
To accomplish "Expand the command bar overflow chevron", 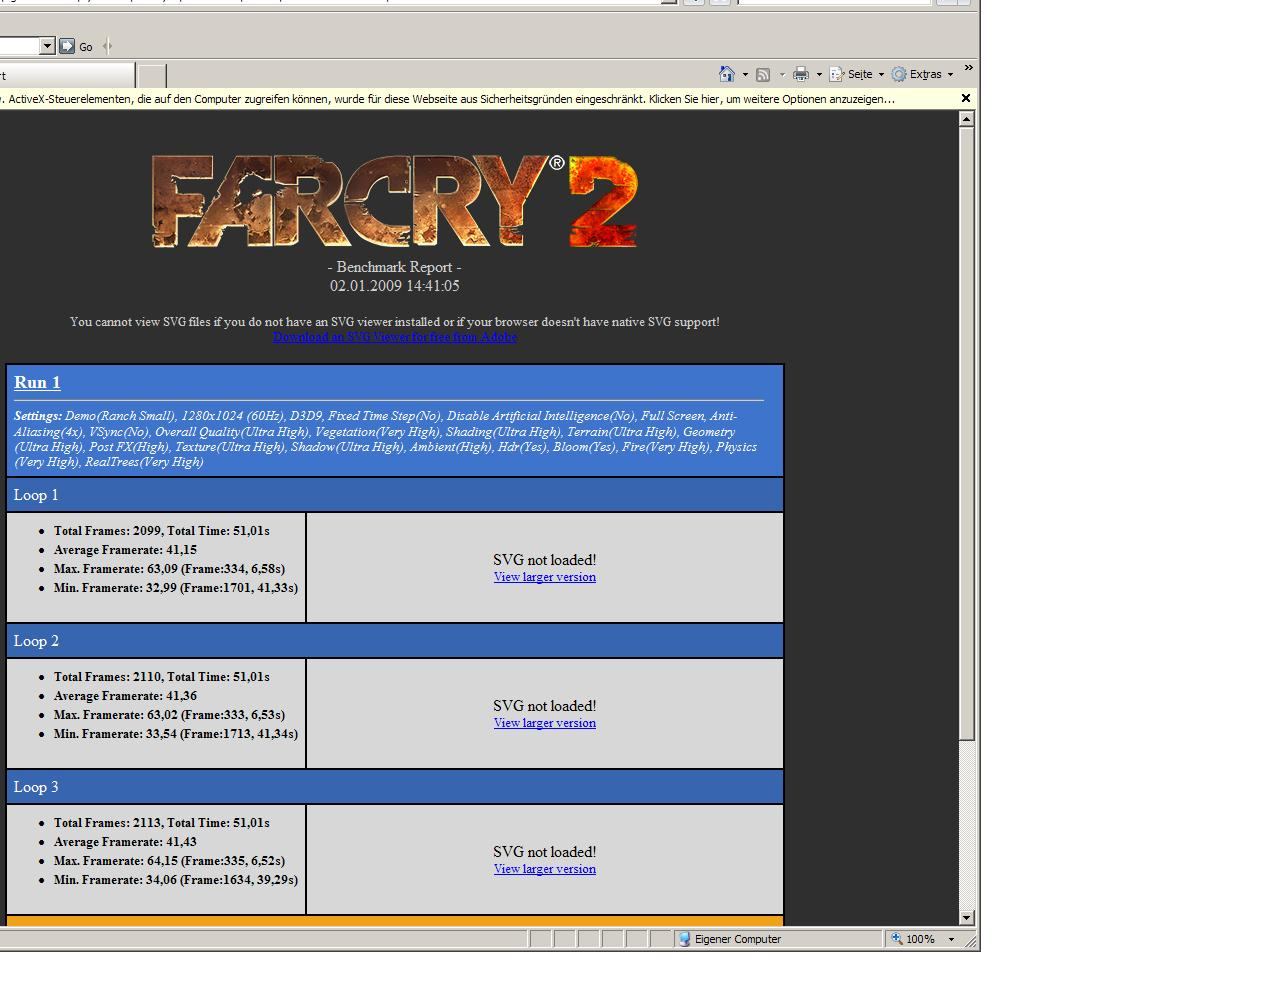I will [968, 68].
